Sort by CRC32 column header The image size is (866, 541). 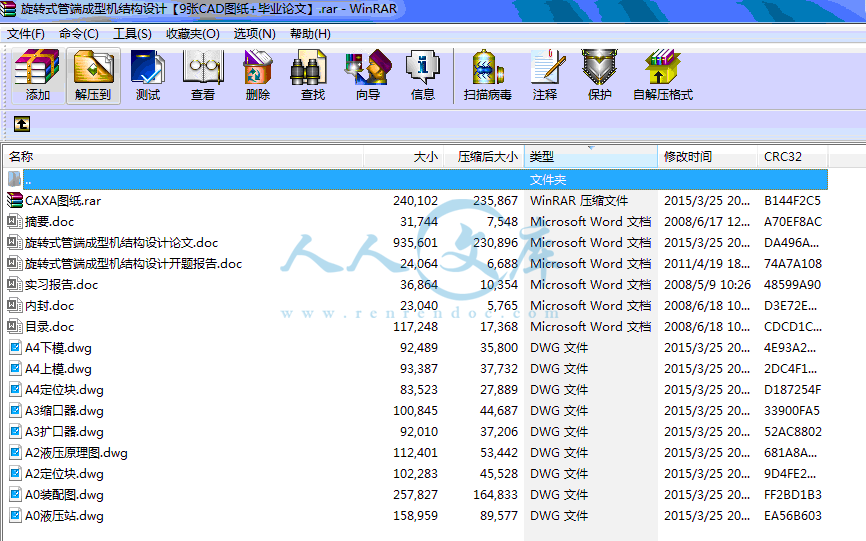point(793,157)
